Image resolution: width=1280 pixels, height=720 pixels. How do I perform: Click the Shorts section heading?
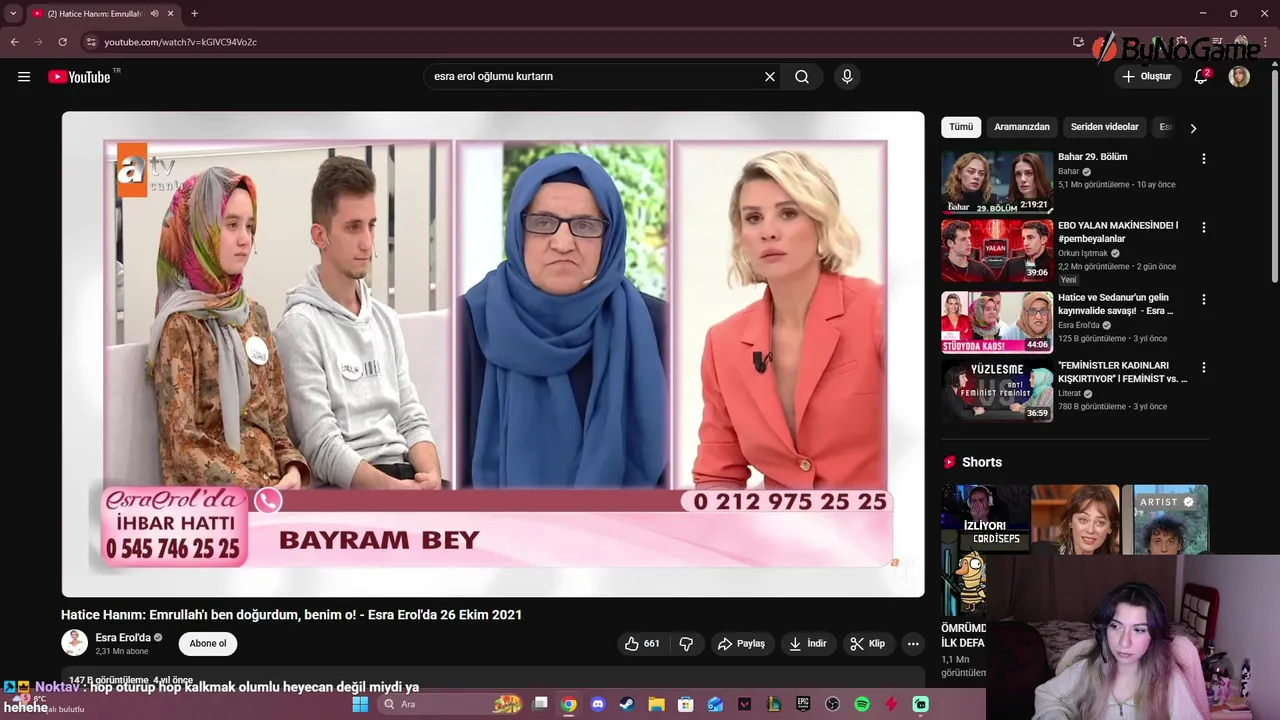pyautogui.click(x=982, y=462)
